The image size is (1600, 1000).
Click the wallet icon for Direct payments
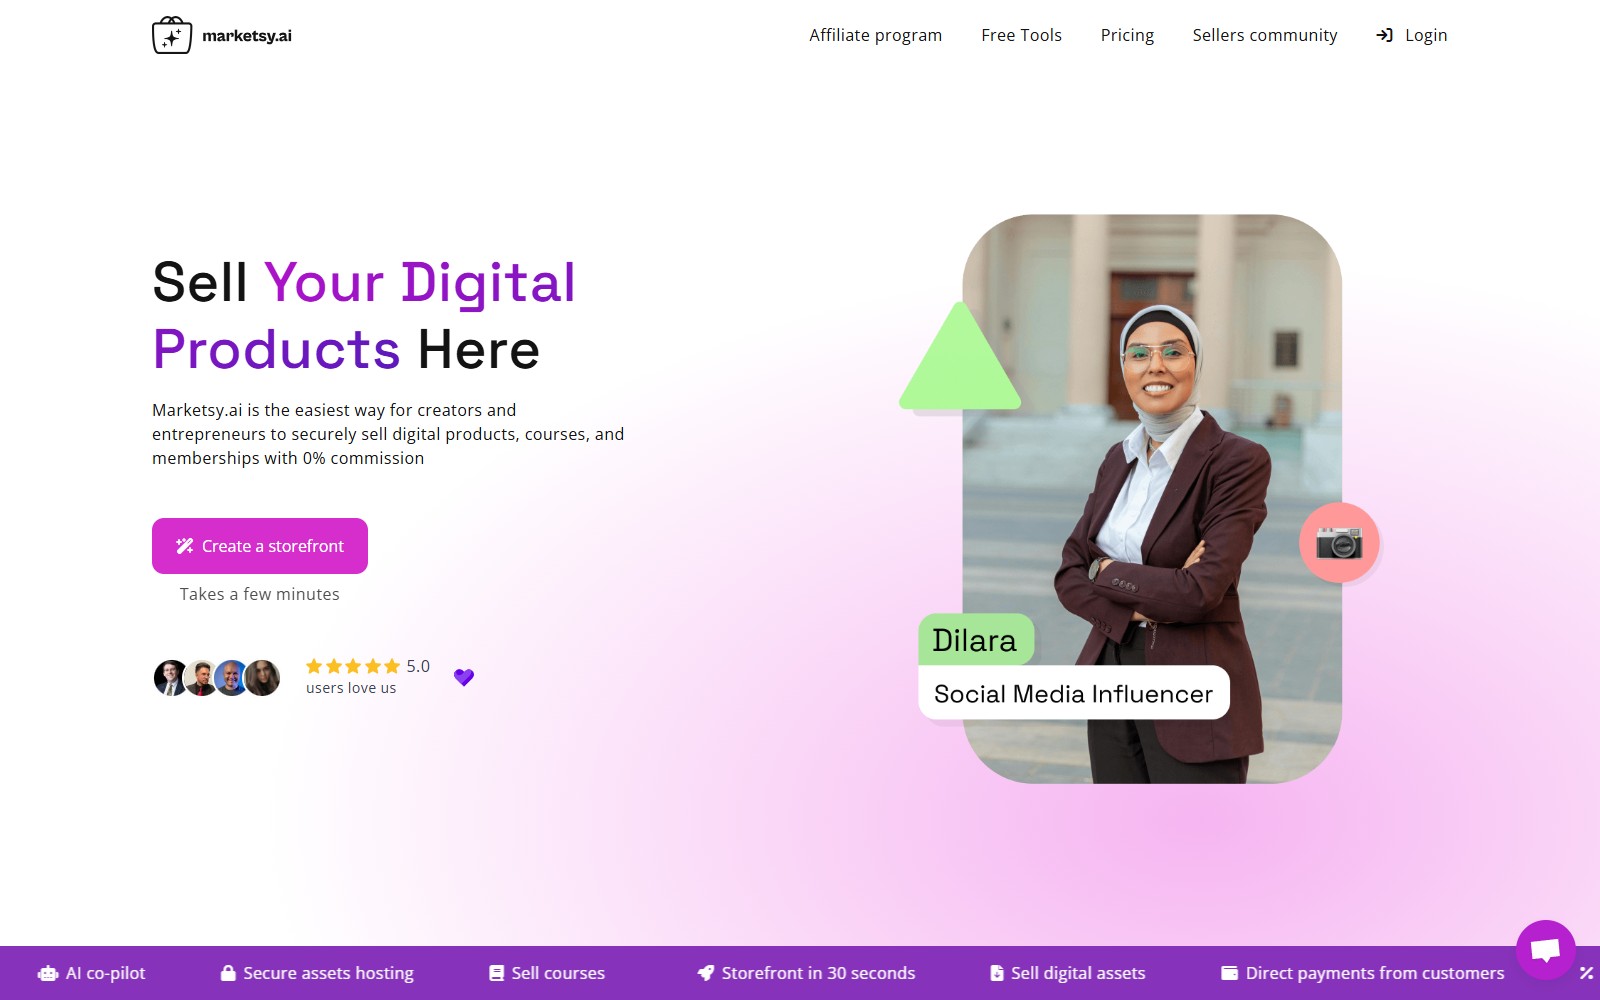pyautogui.click(x=1230, y=973)
